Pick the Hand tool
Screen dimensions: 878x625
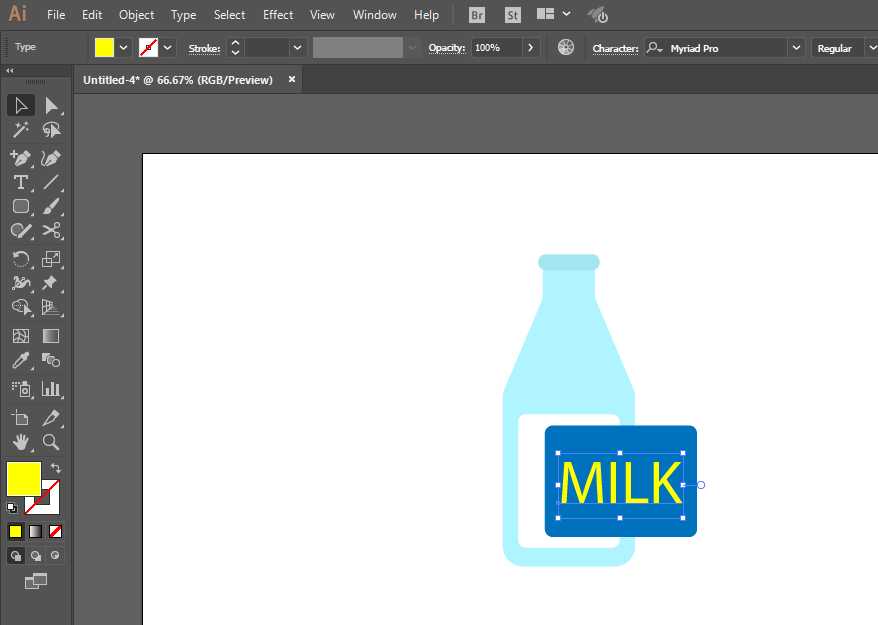click(x=20, y=442)
